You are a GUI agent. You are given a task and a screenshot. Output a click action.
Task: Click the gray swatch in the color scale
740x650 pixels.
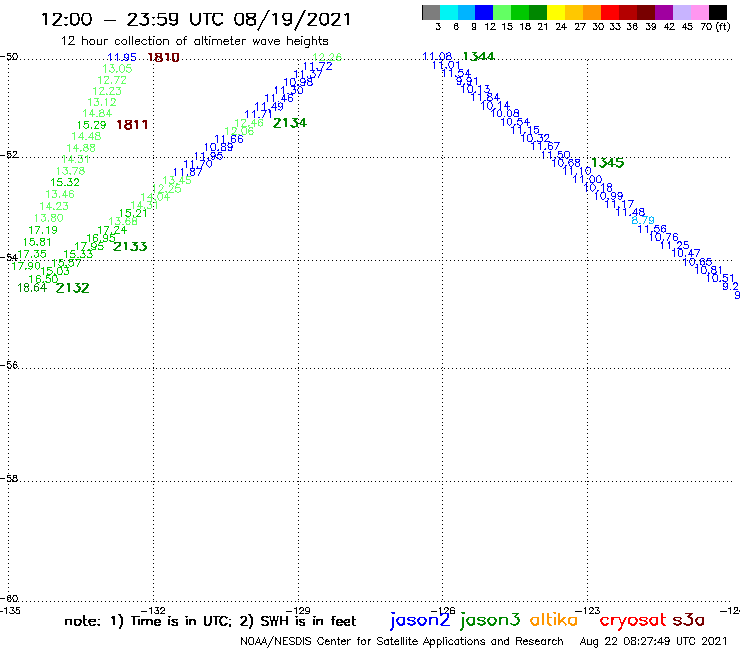point(431,12)
